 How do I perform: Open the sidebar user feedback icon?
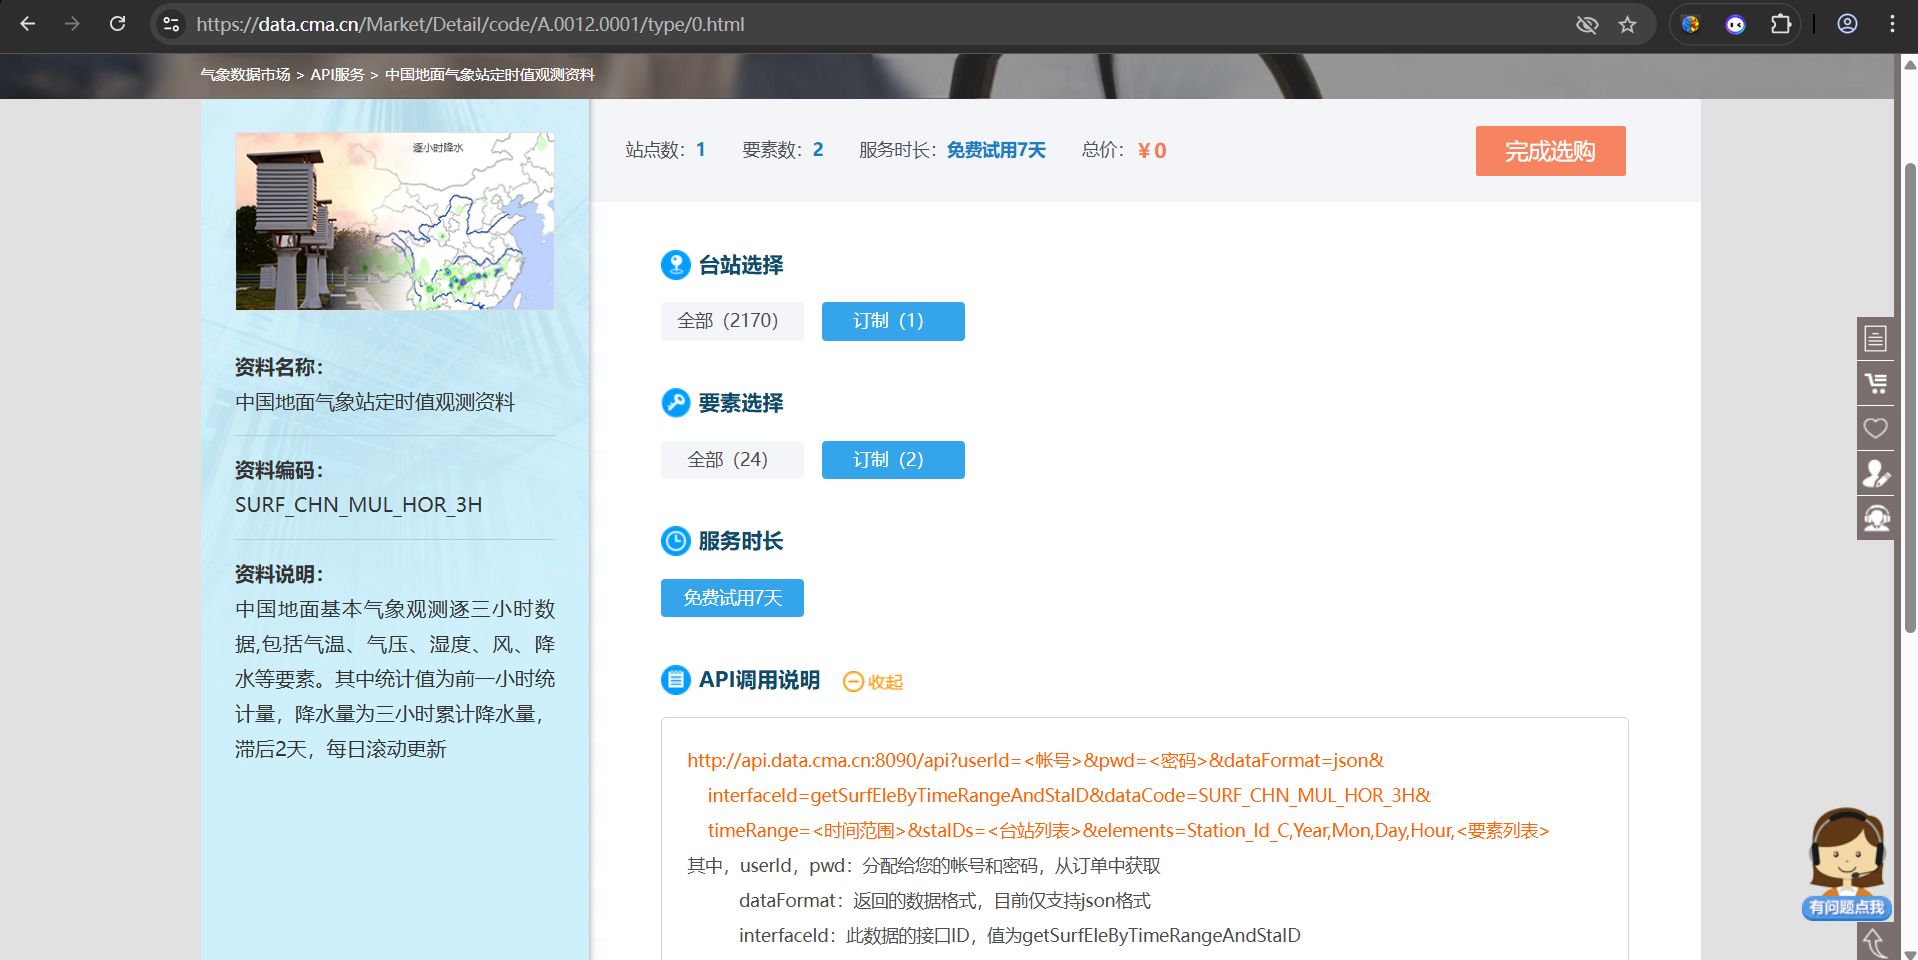click(x=1876, y=473)
